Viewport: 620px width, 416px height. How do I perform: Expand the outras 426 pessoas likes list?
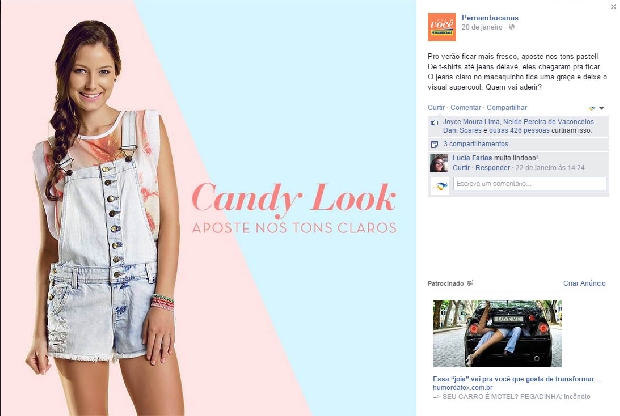tap(521, 130)
